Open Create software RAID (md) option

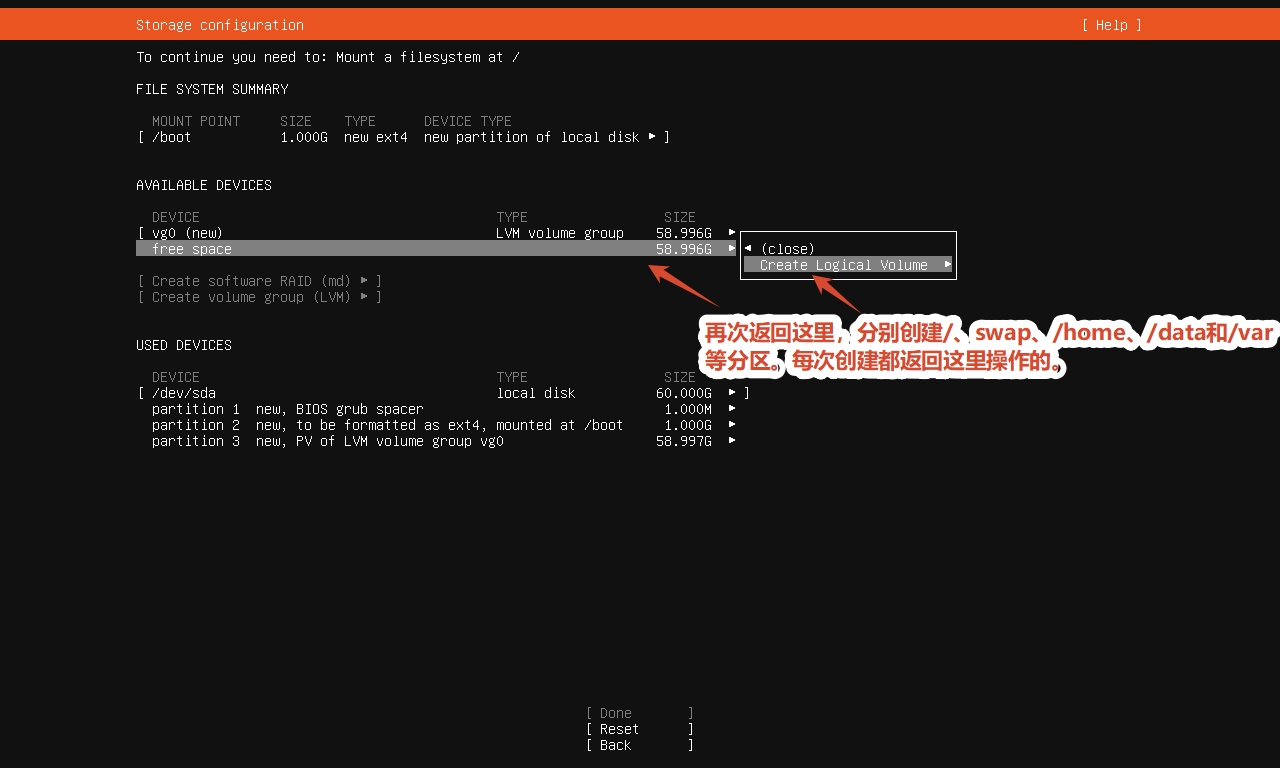(260, 281)
